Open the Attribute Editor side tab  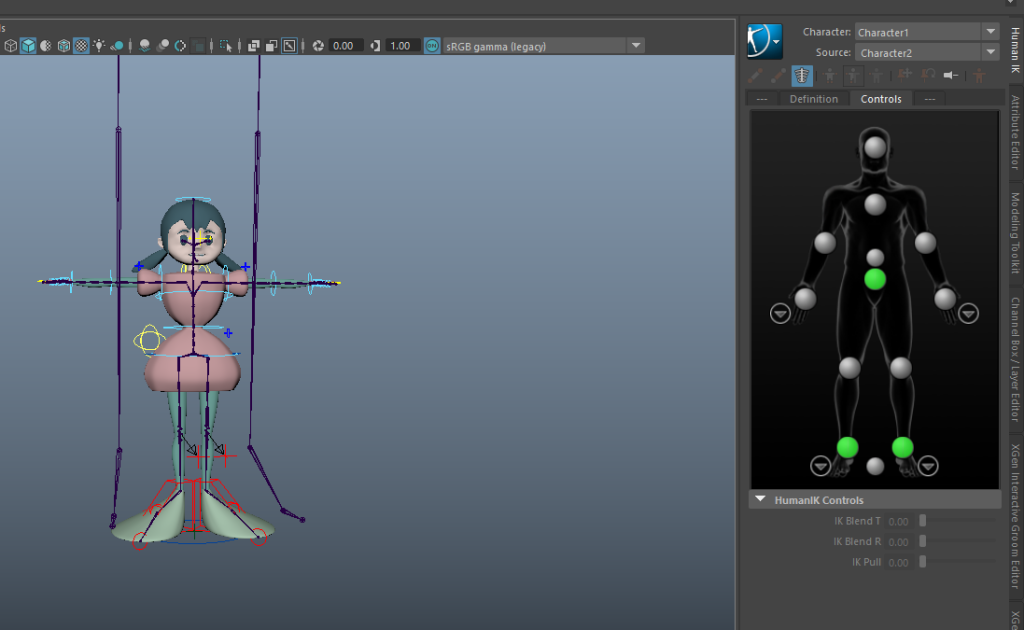(x=1016, y=133)
